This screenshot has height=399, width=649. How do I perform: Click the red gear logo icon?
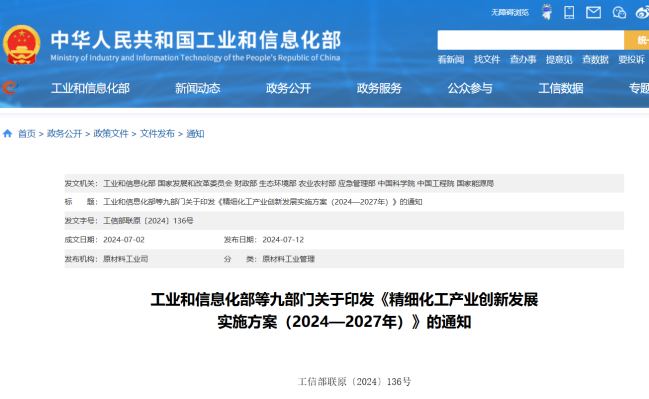tap(9, 88)
